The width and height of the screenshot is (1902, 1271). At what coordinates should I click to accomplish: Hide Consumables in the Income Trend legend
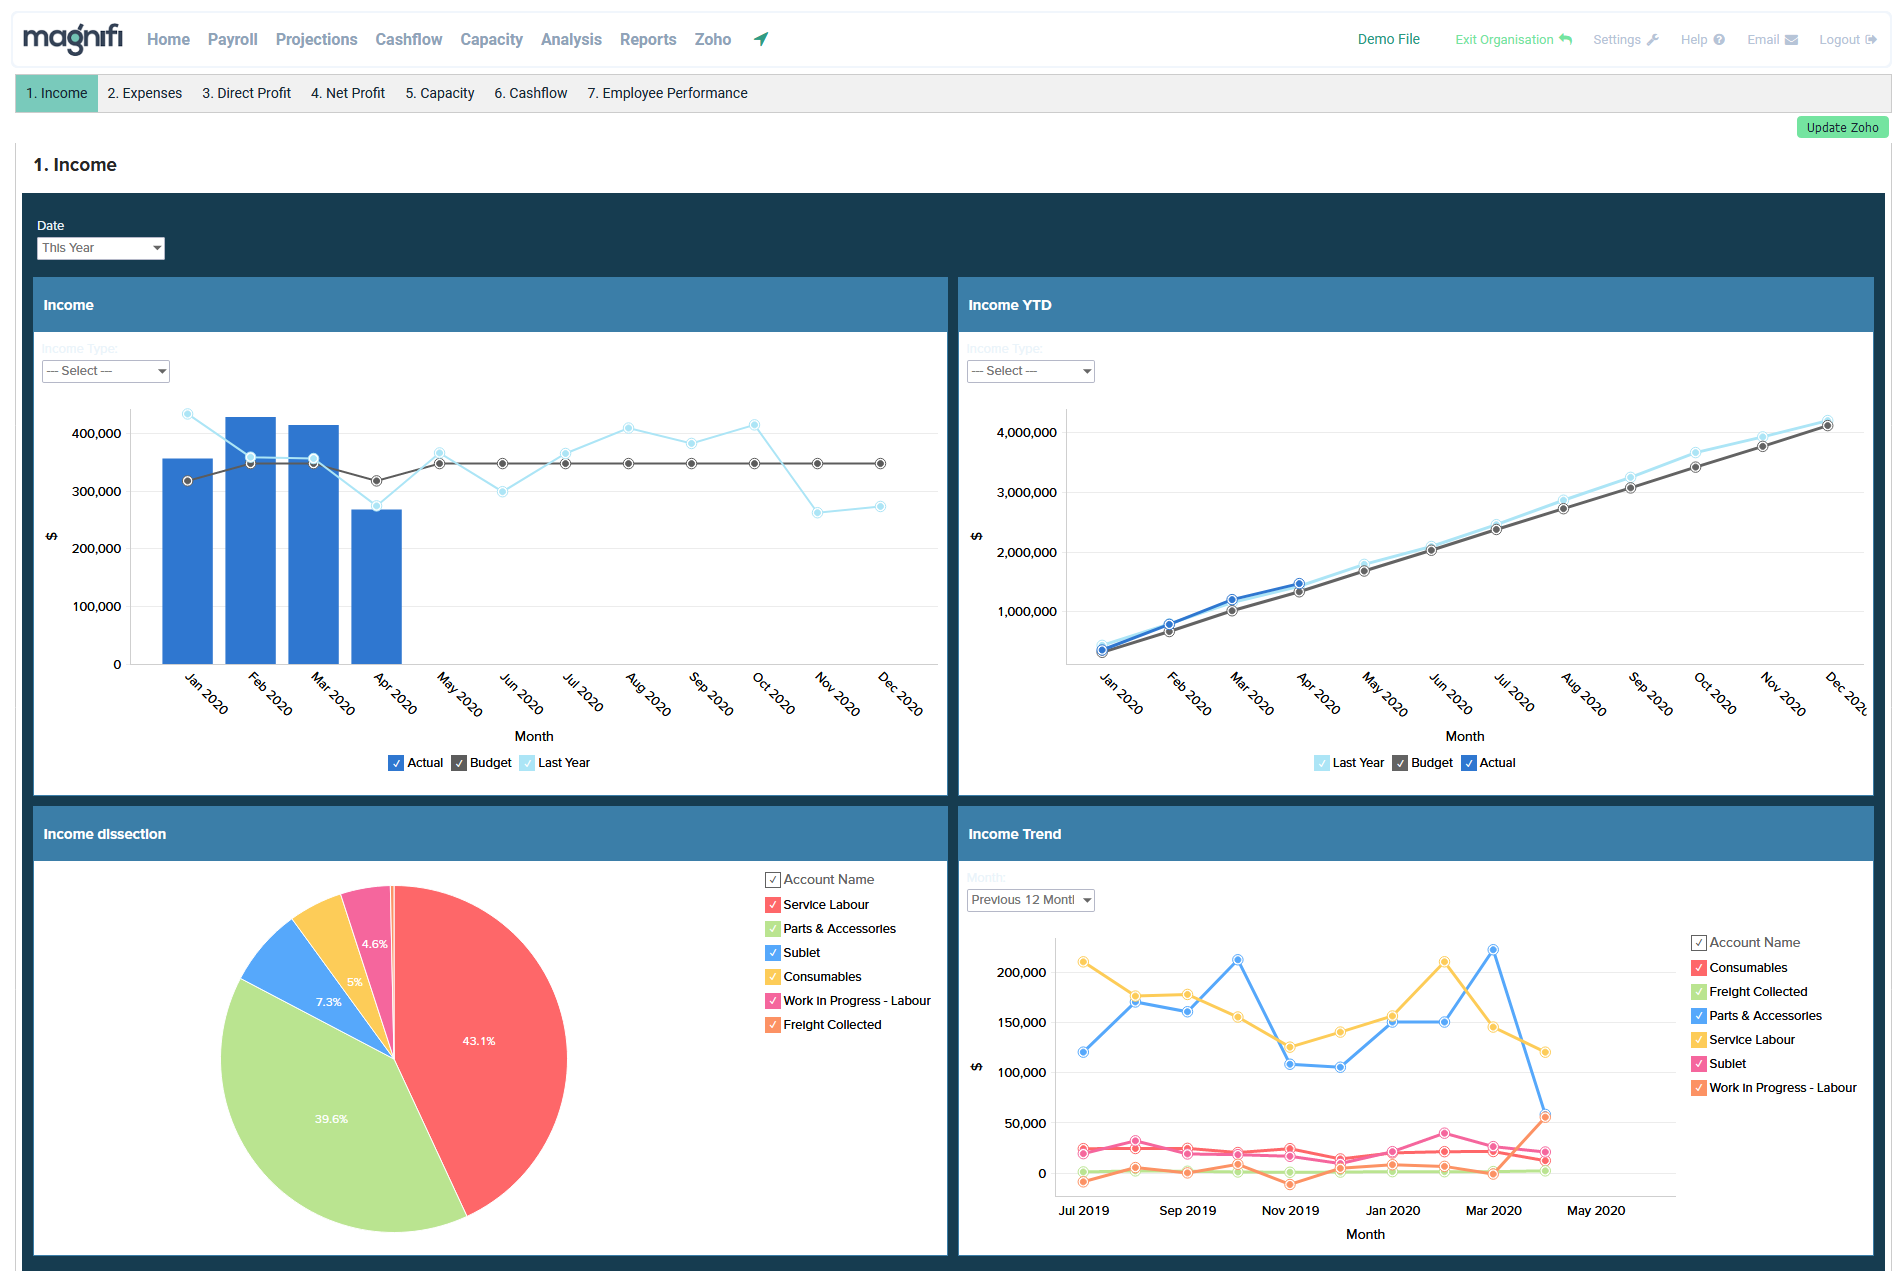coord(1699,968)
